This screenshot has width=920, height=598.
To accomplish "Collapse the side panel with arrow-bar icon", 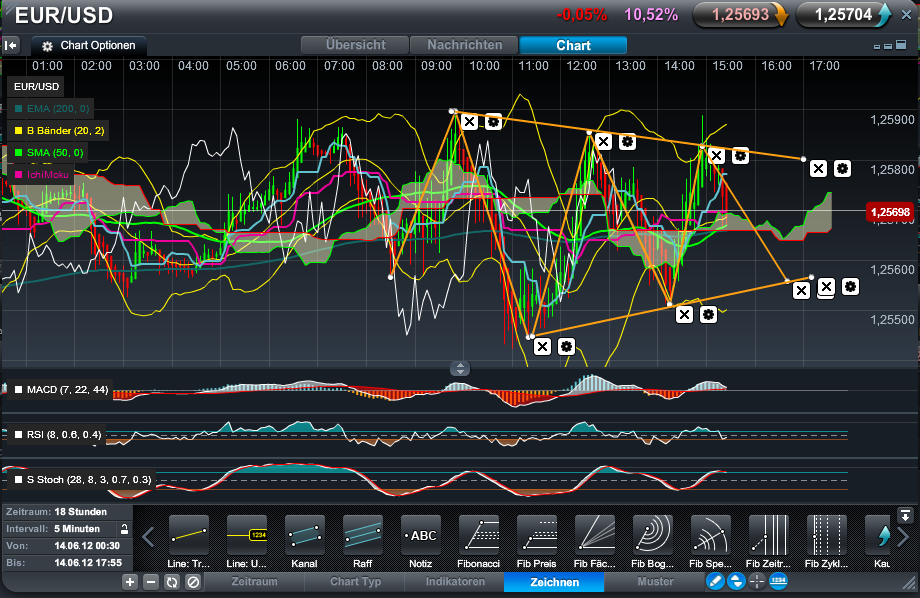I will point(11,45).
